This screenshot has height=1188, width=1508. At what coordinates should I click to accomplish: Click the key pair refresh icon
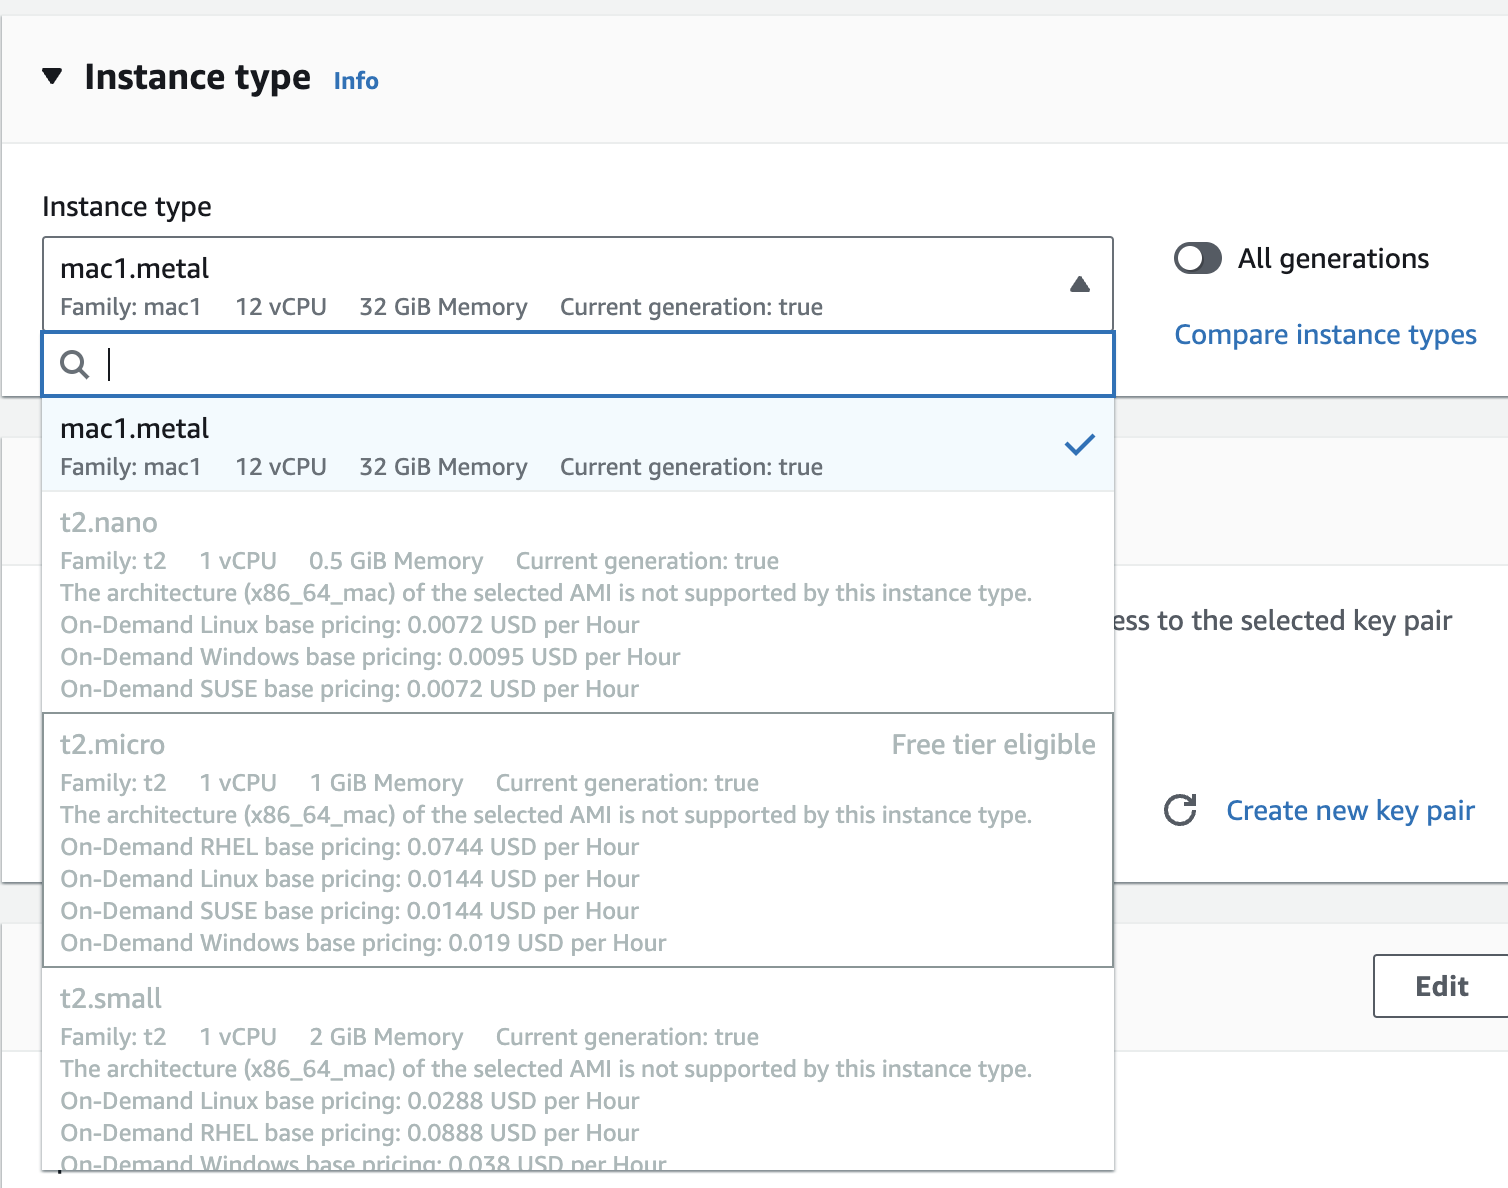tap(1180, 810)
